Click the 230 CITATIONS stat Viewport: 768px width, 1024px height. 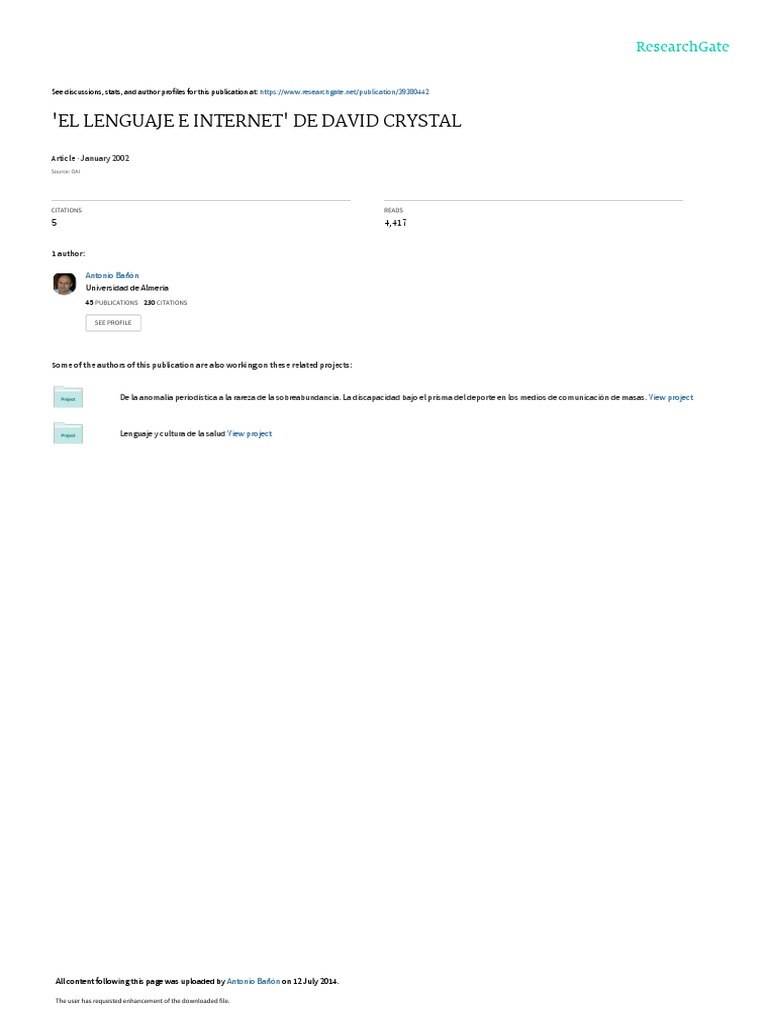pos(165,303)
